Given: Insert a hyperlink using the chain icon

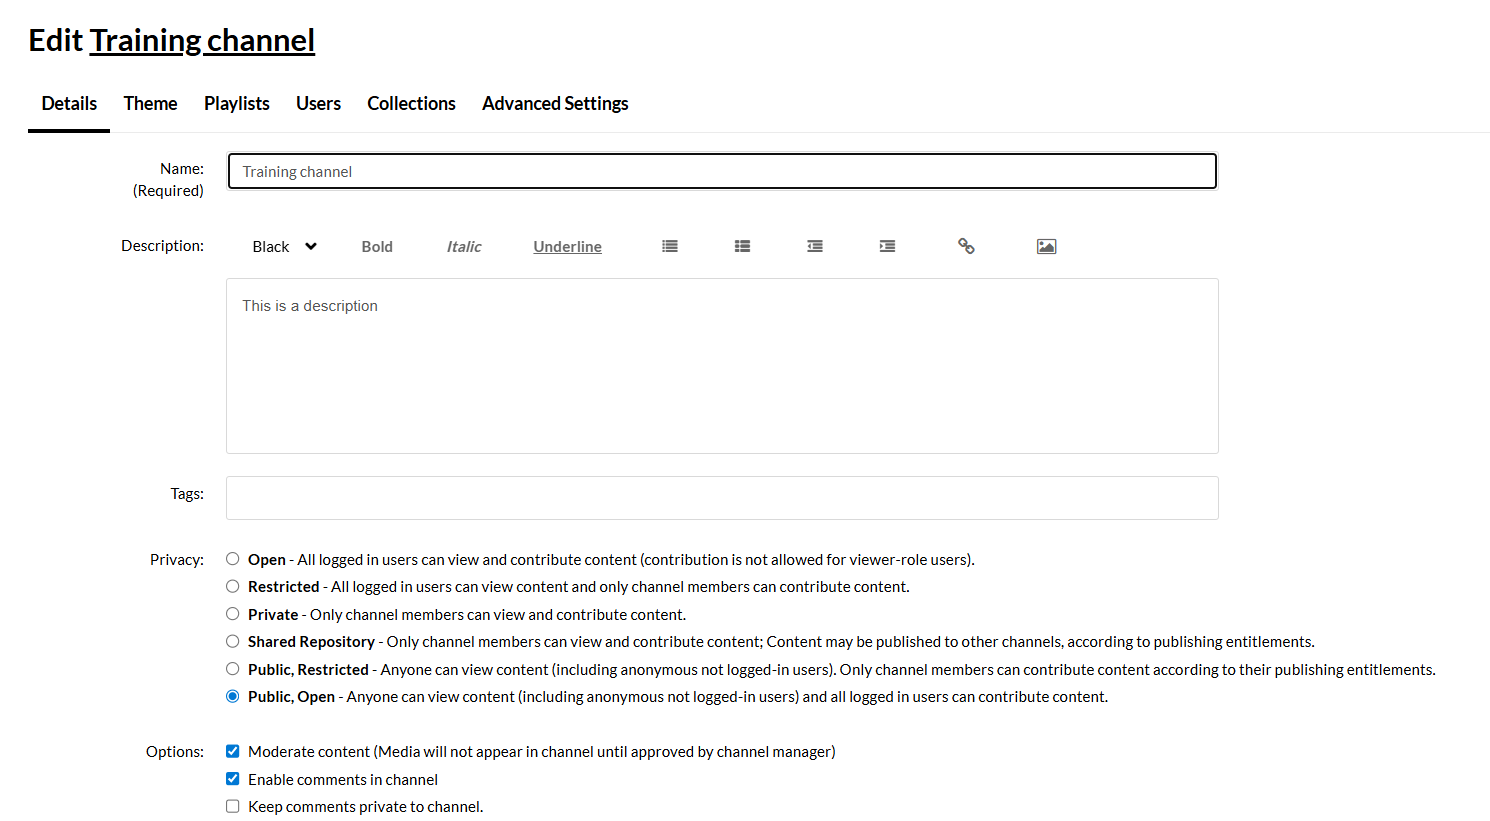Looking at the screenshot, I should pyautogui.click(x=966, y=246).
